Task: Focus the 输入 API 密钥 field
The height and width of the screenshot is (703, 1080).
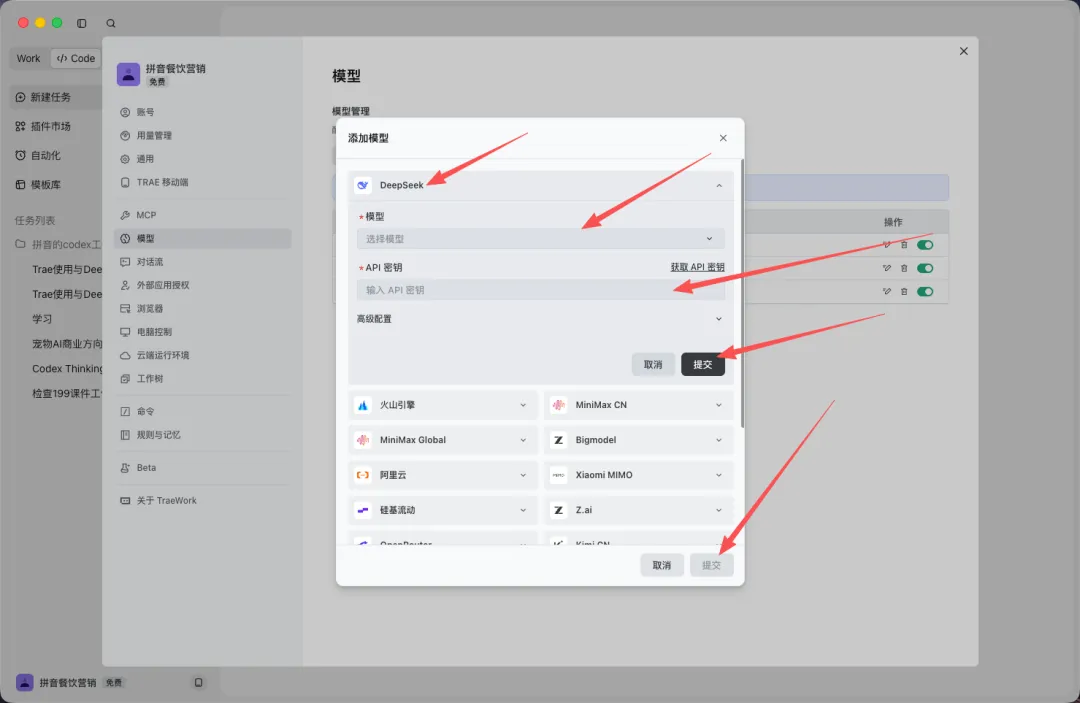Action: tap(541, 290)
